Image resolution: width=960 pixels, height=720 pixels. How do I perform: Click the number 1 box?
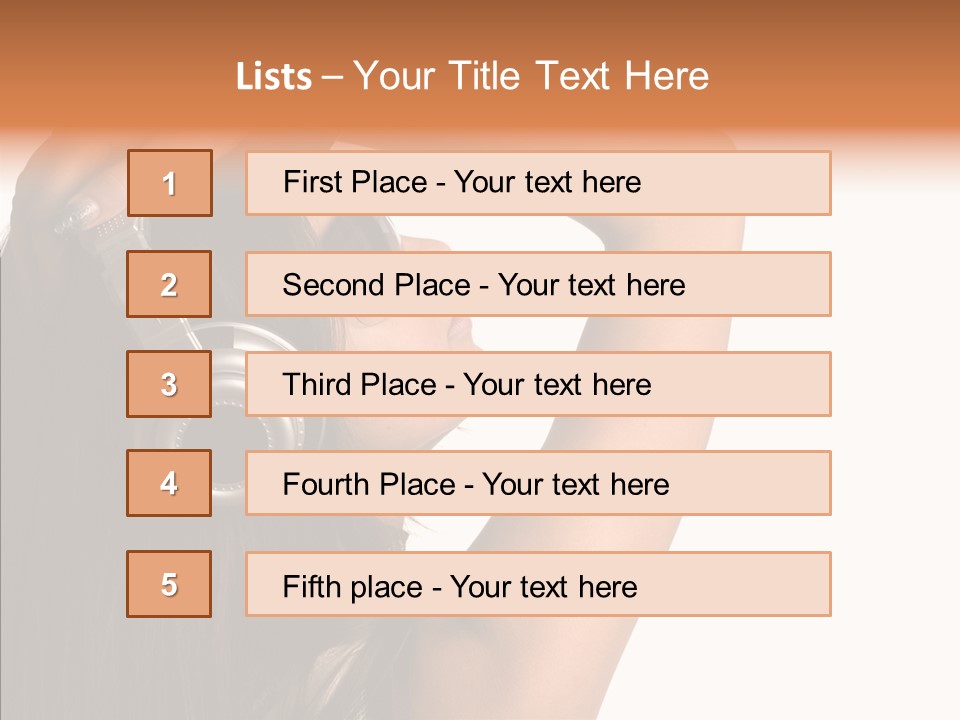pyautogui.click(x=169, y=183)
